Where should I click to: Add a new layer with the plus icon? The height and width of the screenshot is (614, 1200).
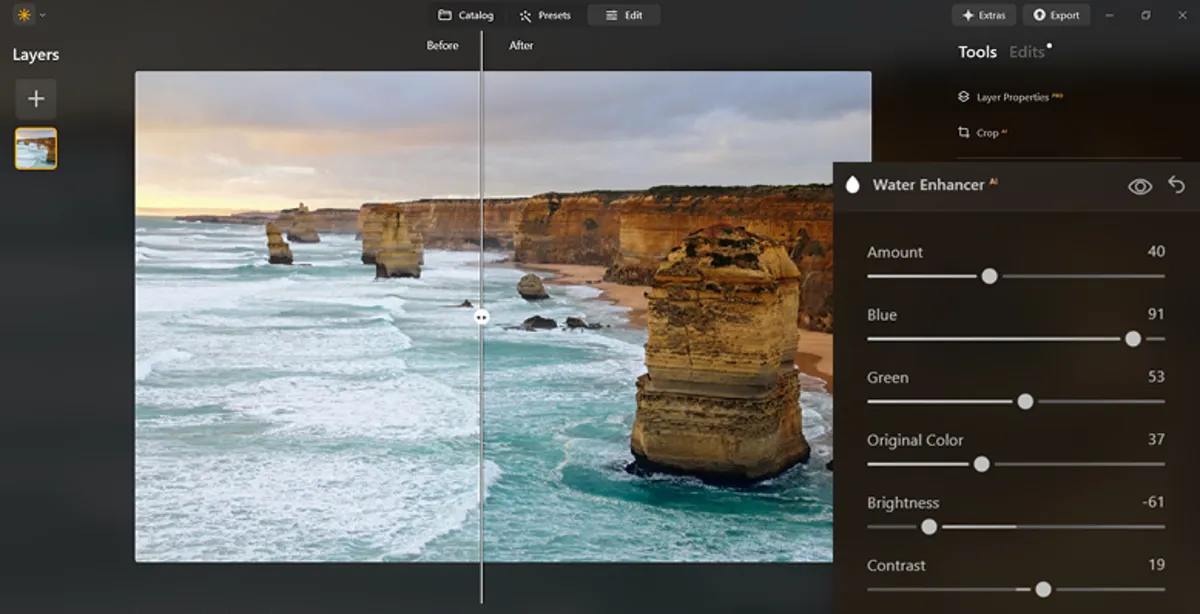point(35,98)
